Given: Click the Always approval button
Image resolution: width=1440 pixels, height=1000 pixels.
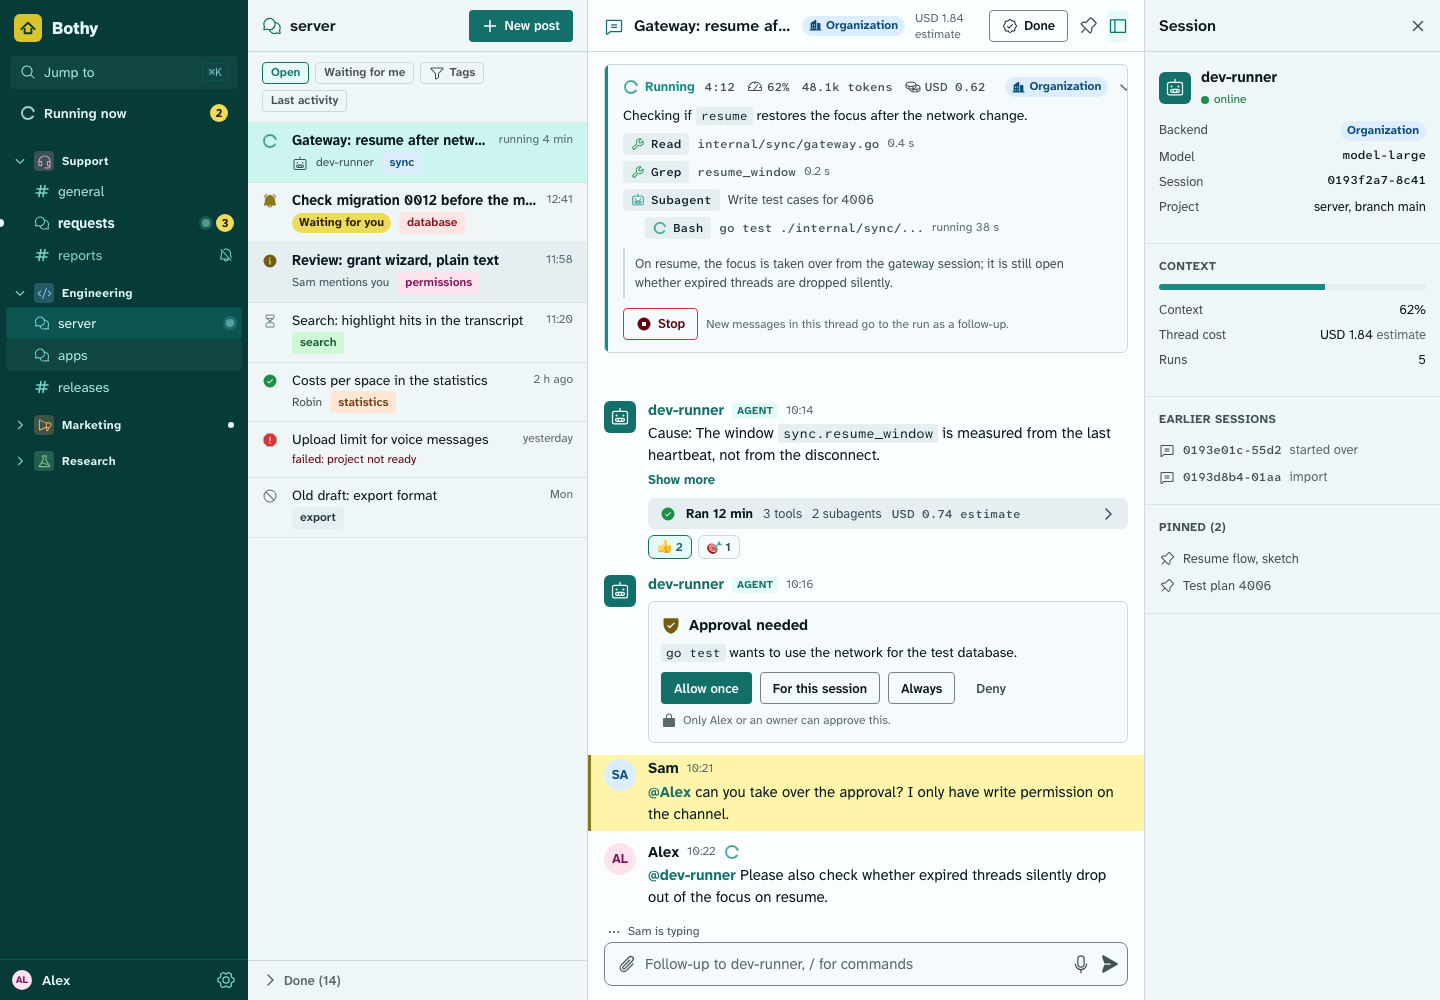Looking at the screenshot, I should [x=921, y=688].
